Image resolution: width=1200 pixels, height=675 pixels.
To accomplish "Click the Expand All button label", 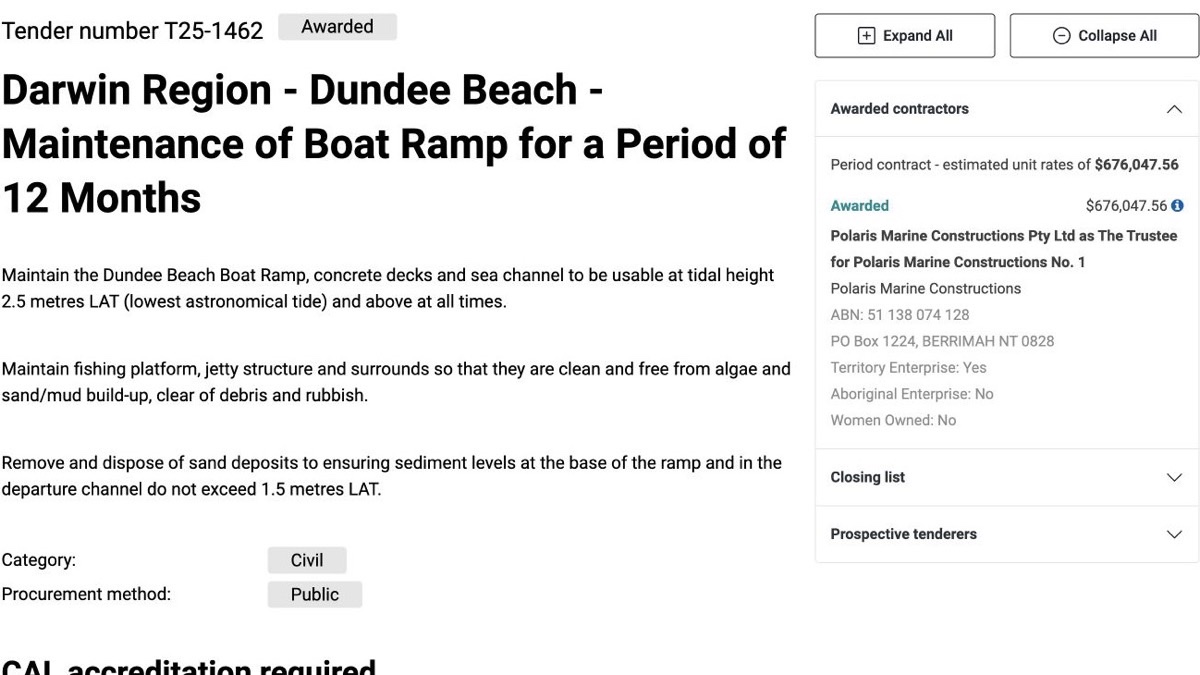I will (x=918, y=36).
